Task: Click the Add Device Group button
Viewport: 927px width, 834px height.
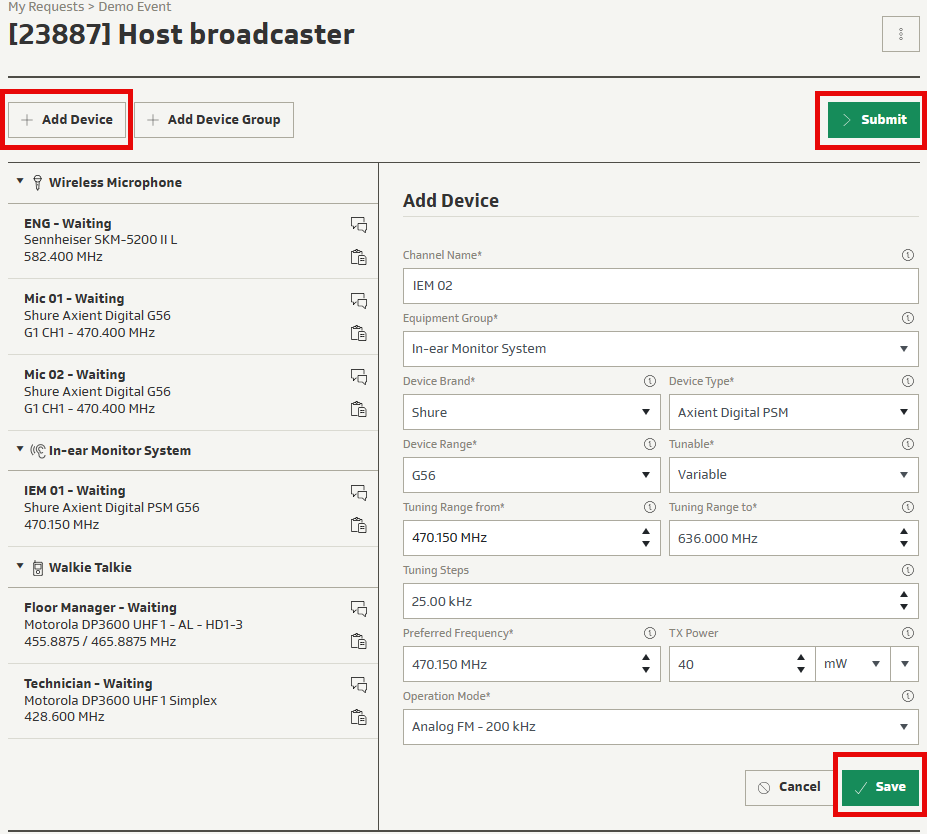Action: (214, 120)
